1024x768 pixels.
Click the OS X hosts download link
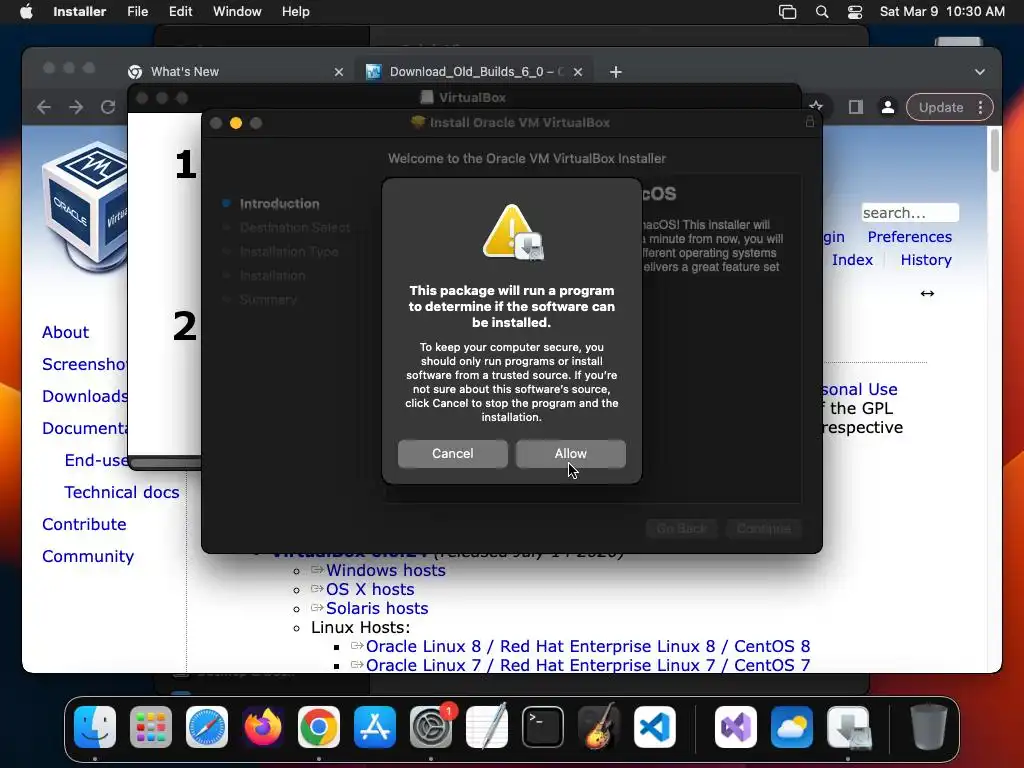[x=370, y=589]
